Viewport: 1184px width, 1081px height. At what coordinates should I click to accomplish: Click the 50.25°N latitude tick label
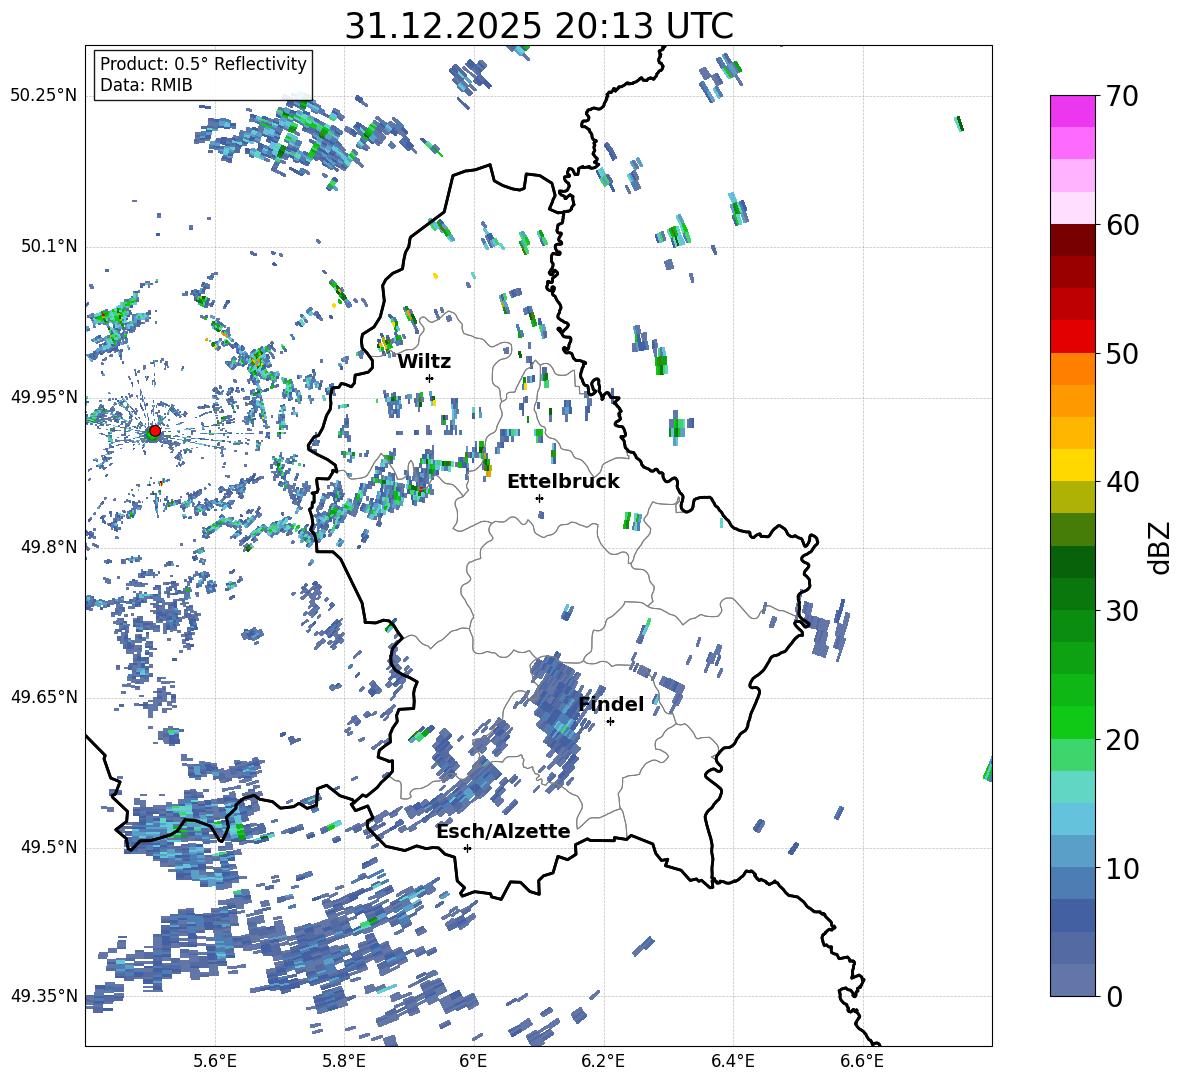pos(44,96)
